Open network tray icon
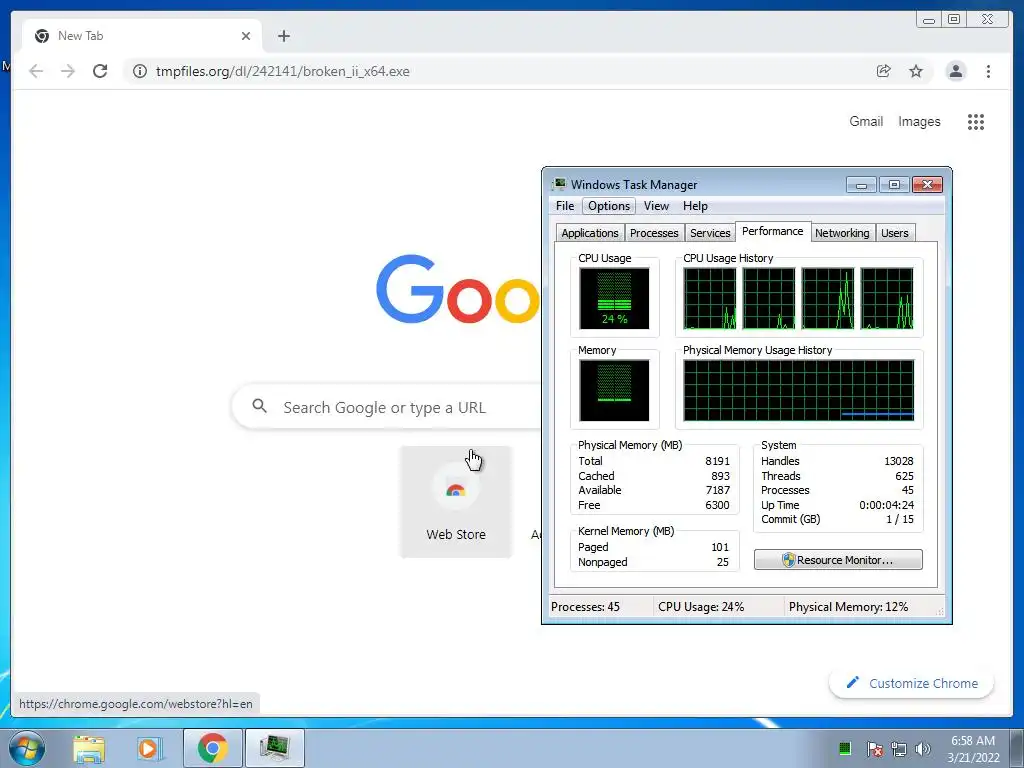This screenshot has width=1024, height=768. (899, 749)
